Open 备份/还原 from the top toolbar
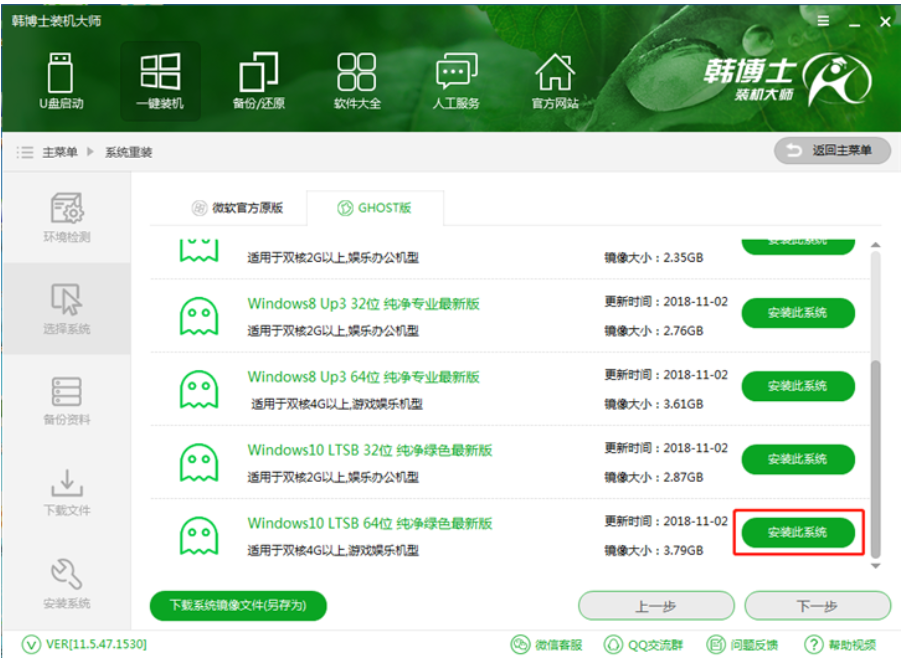Viewport: 904px width, 659px height. pos(259,81)
